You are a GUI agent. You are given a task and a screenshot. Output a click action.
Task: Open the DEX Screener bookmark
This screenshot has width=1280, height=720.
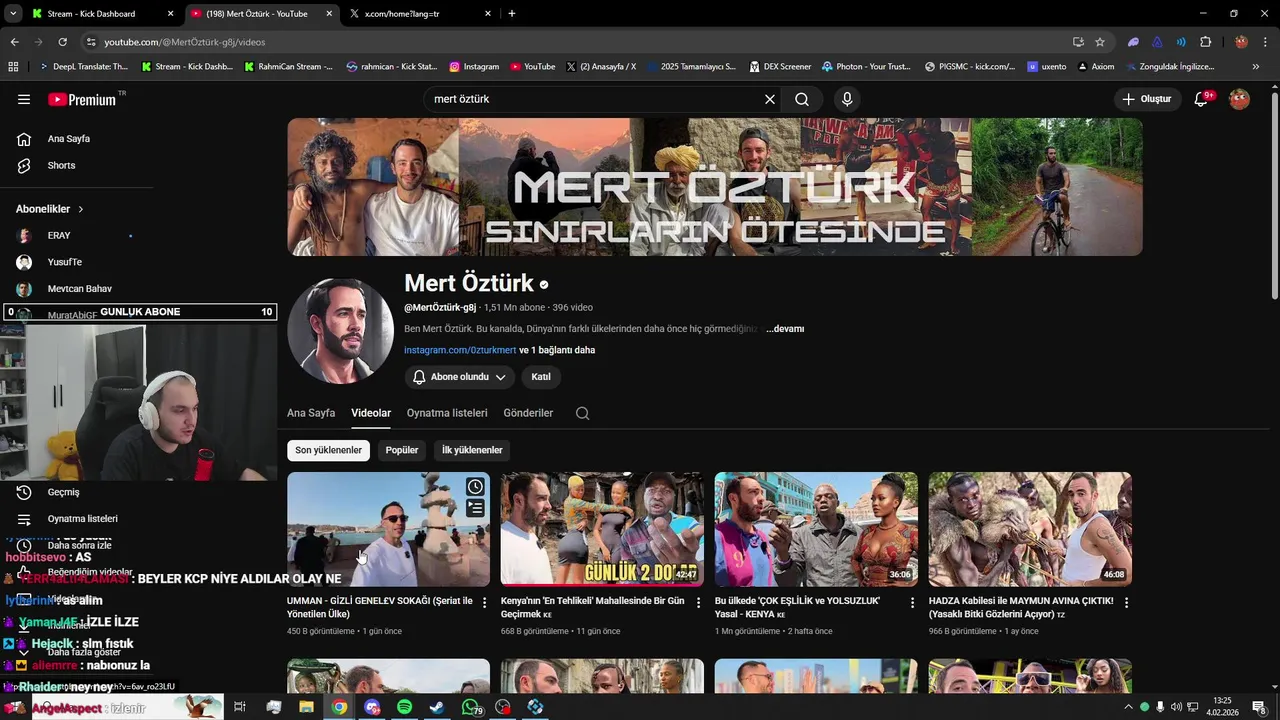tap(779, 67)
